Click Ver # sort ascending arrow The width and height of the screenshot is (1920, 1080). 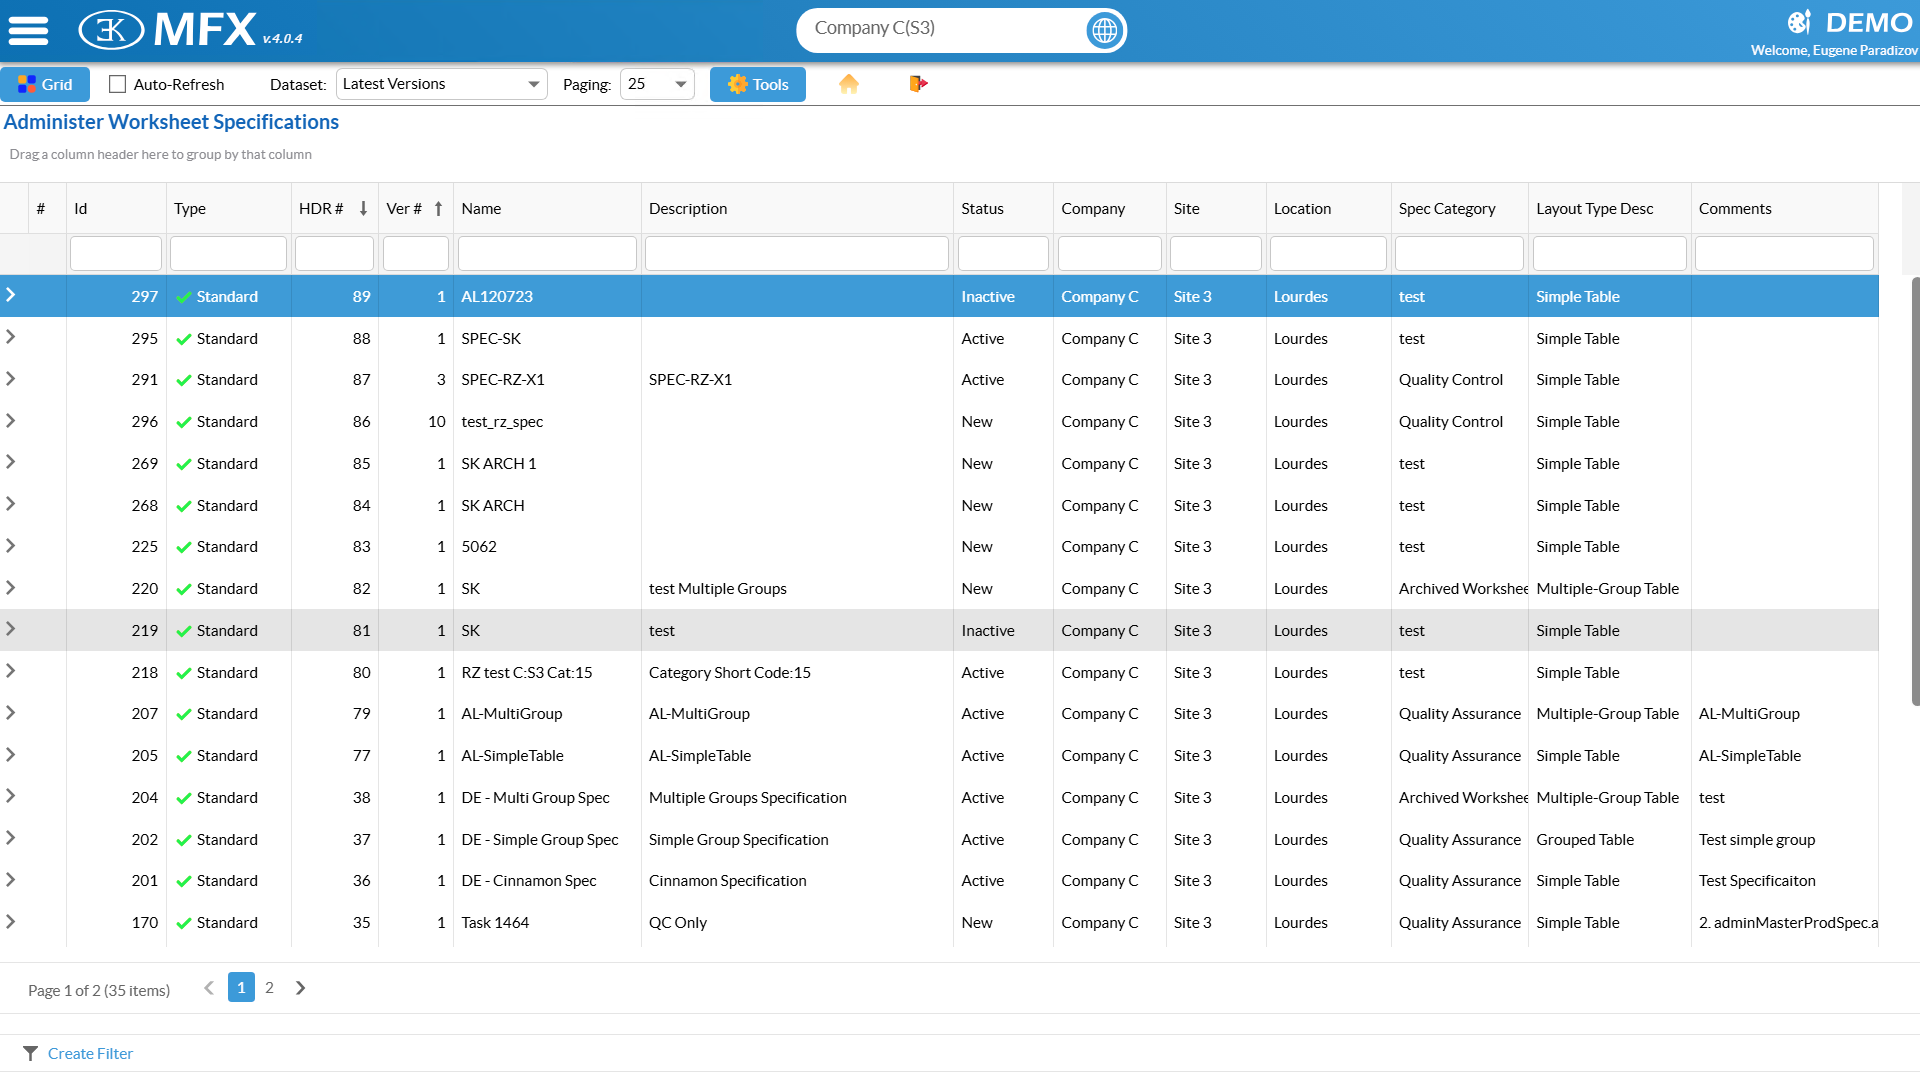point(438,208)
